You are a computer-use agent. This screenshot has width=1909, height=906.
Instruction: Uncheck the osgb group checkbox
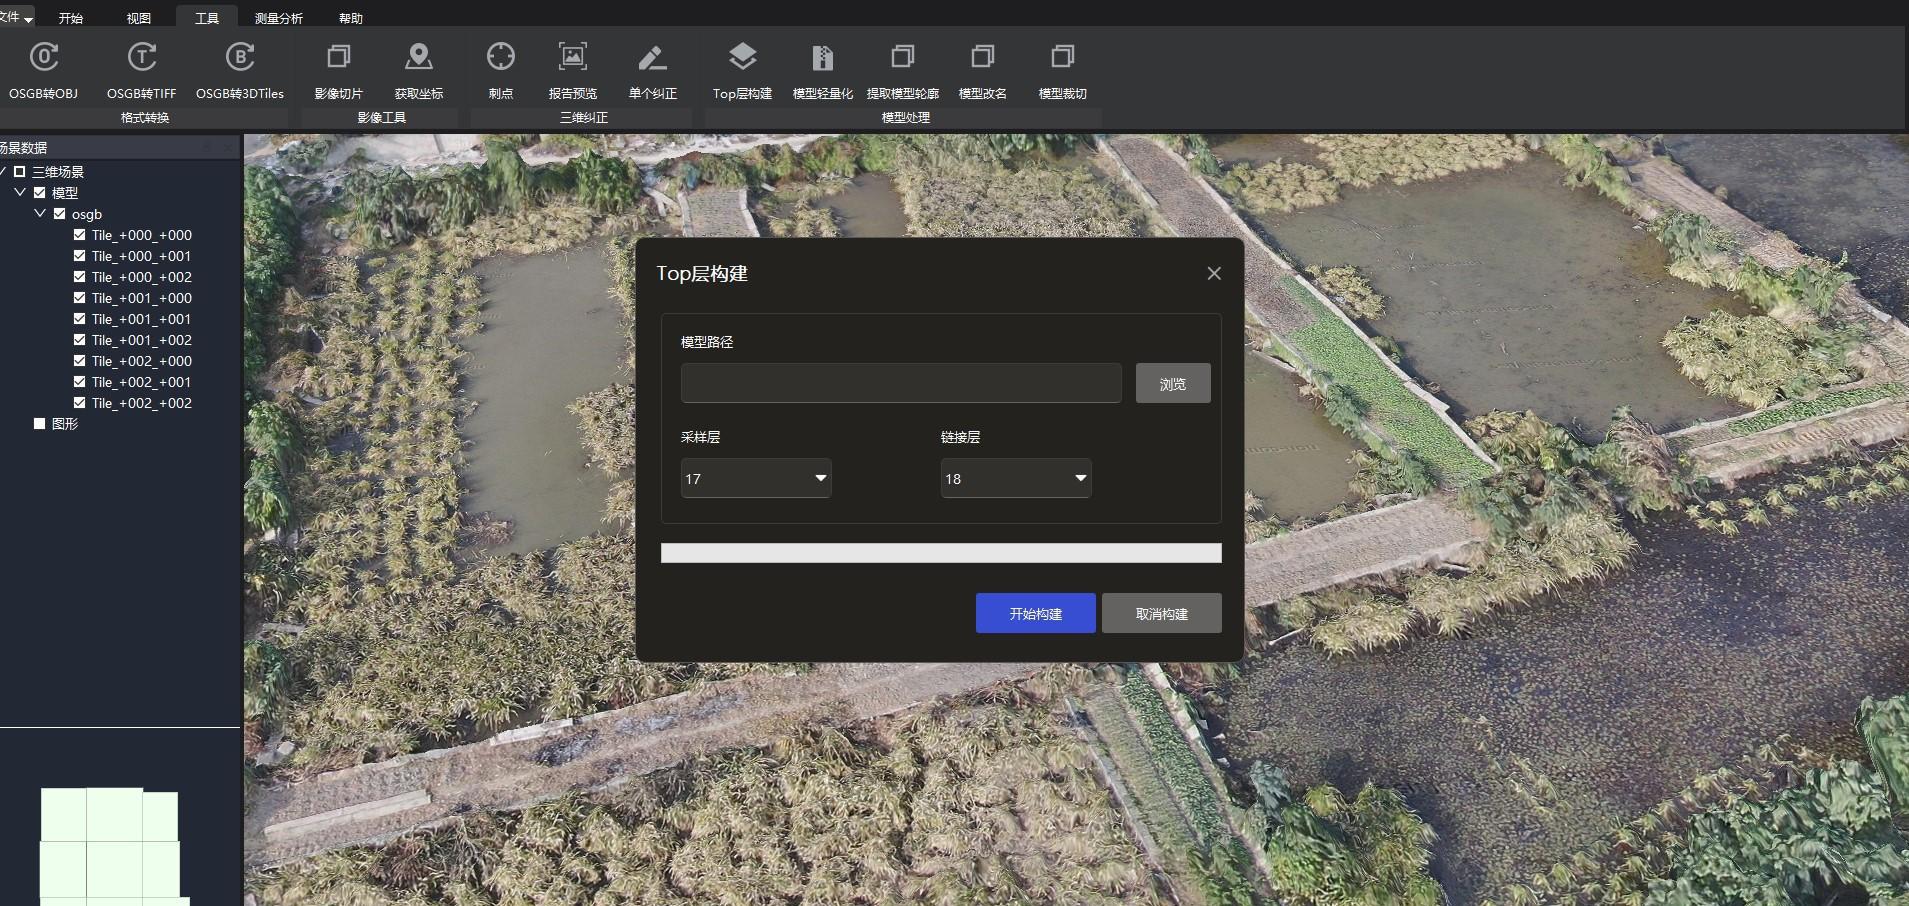point(59,214)
